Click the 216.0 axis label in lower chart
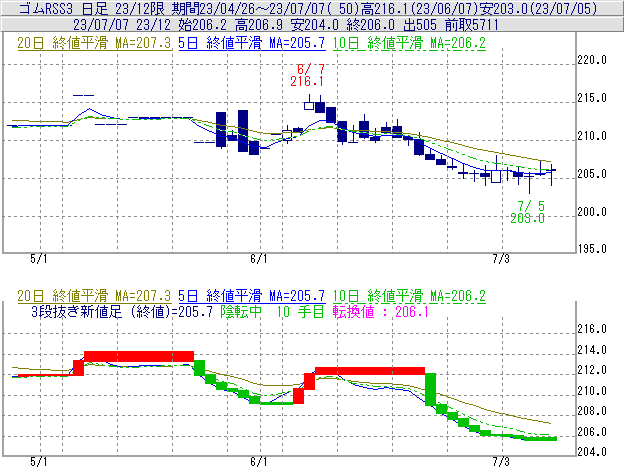Viewport: 624px width, 475px height. pyautogui.click(x=592, y=329)
